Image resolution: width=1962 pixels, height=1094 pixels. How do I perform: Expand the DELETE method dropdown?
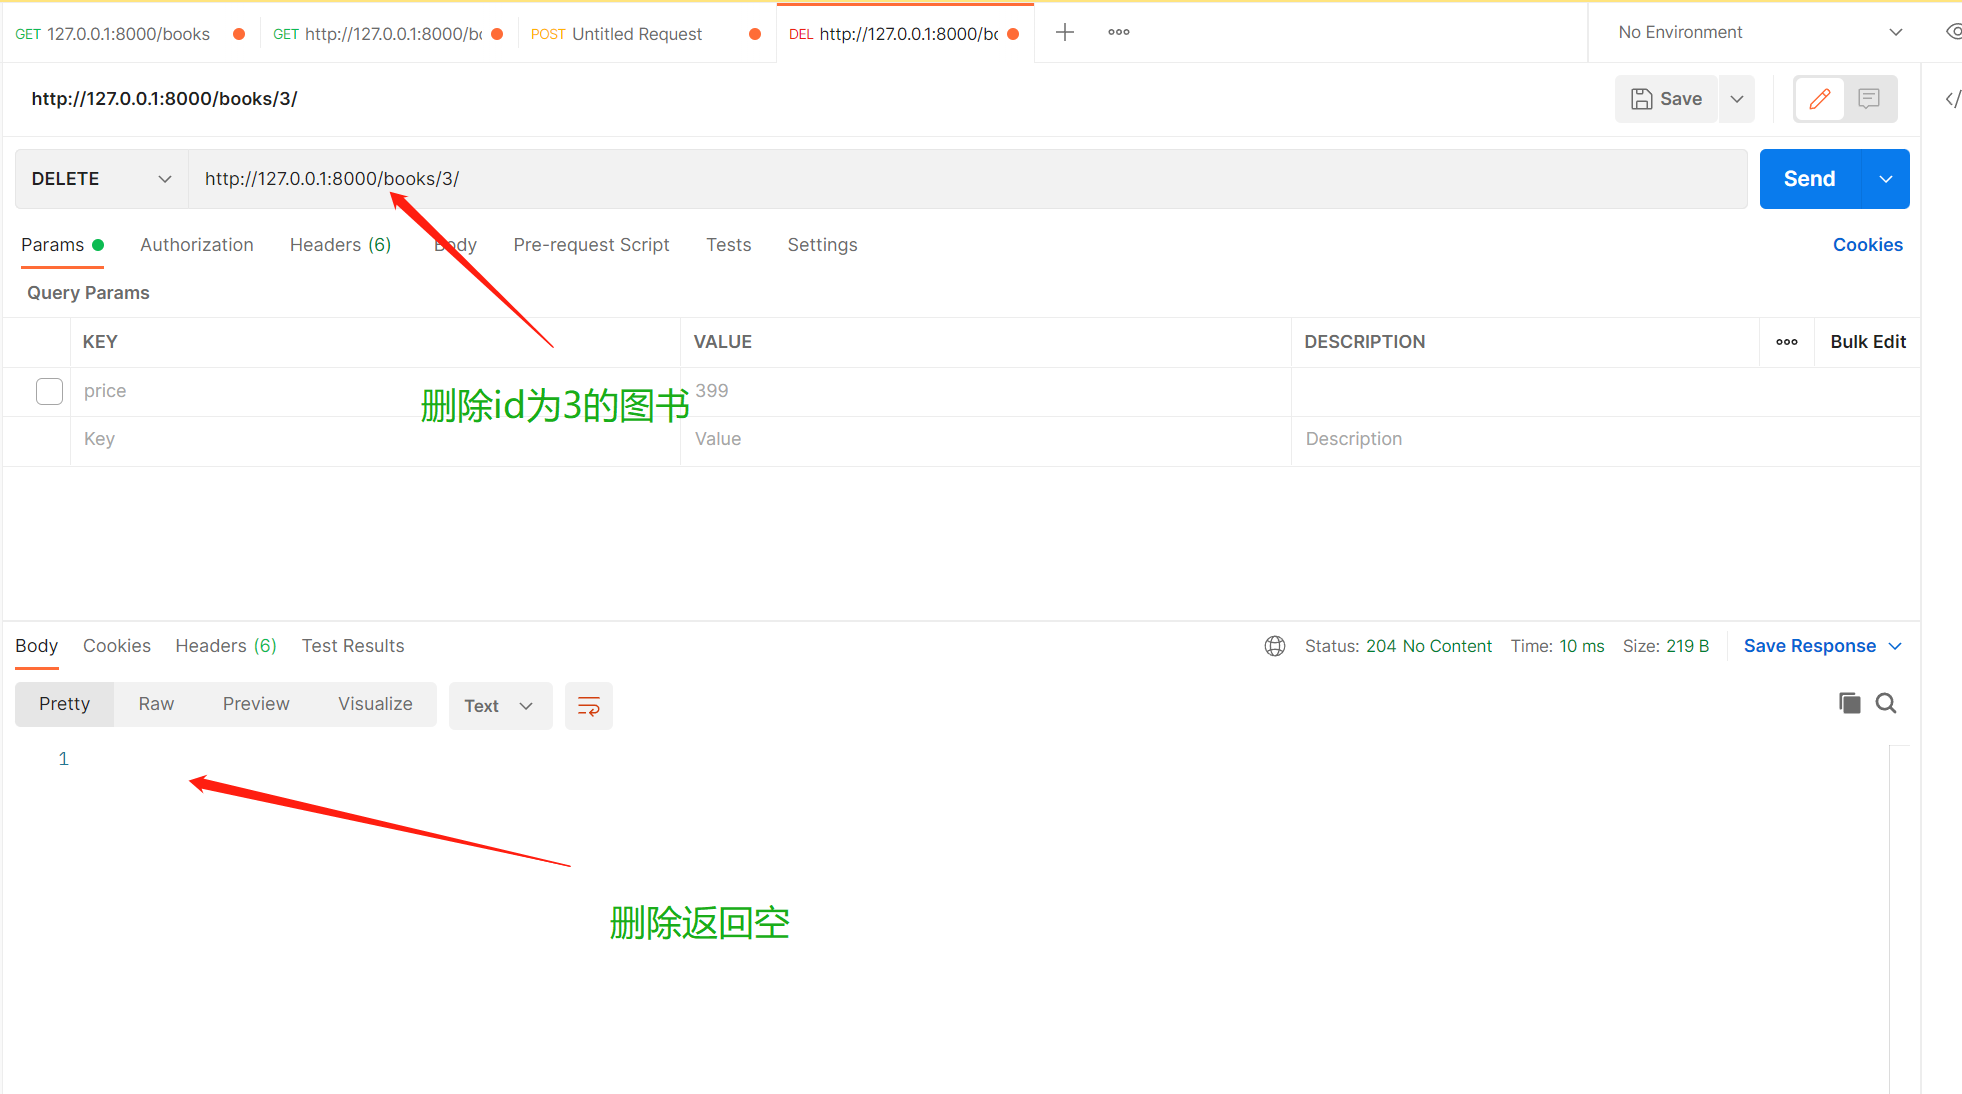point(101,179)
